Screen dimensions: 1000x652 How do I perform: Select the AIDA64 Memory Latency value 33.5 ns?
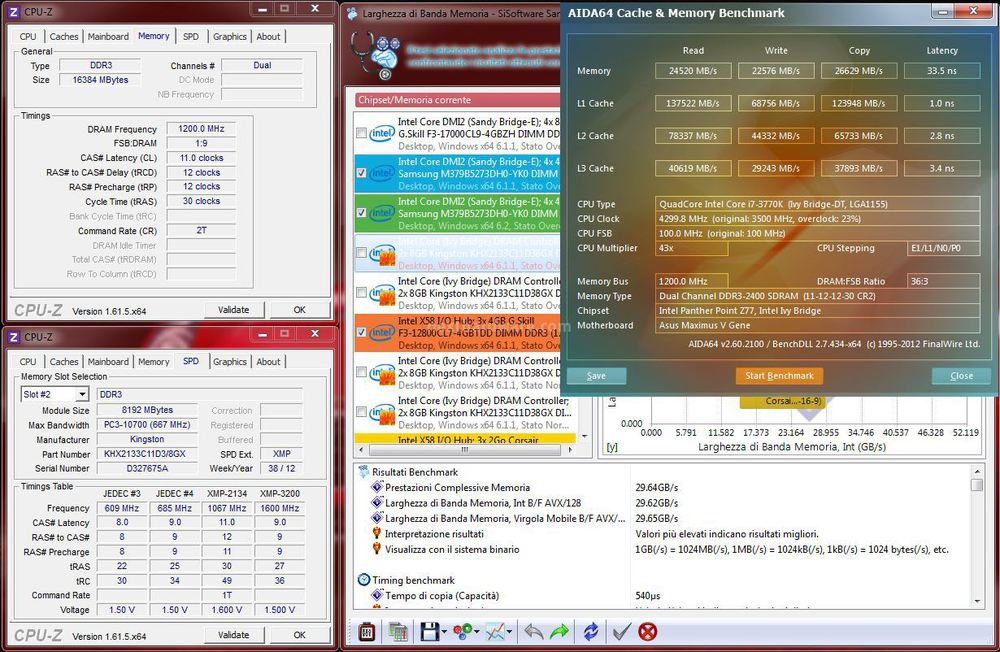point(941,71)
